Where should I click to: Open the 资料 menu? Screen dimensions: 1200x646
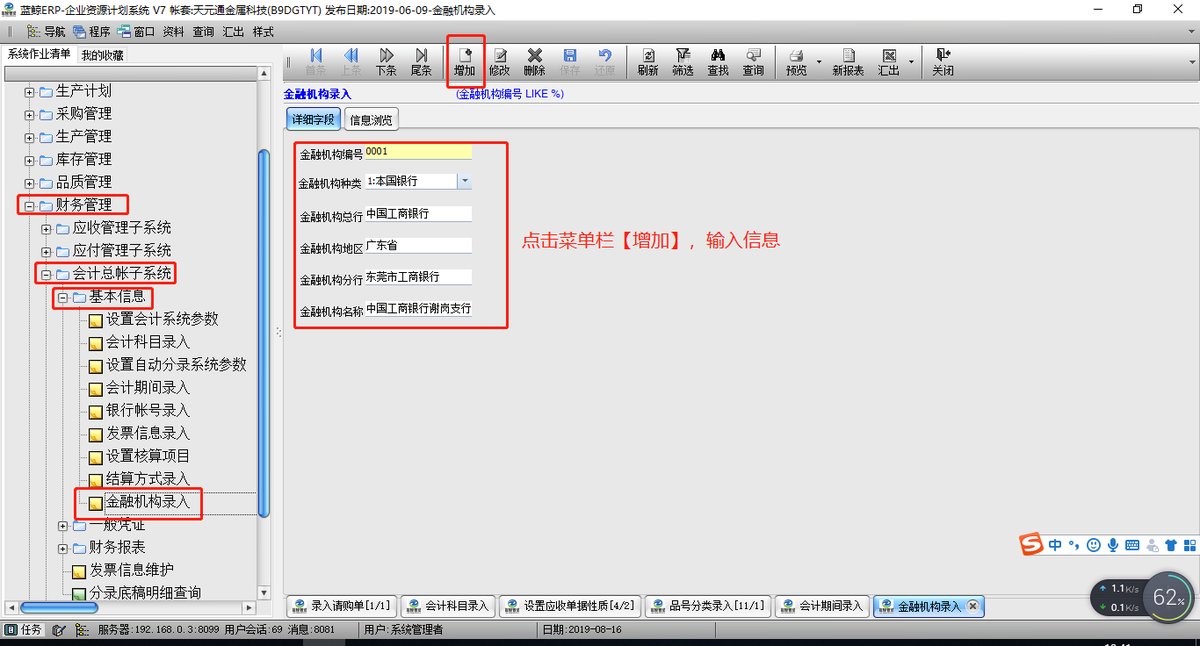(x=173, y=32)
